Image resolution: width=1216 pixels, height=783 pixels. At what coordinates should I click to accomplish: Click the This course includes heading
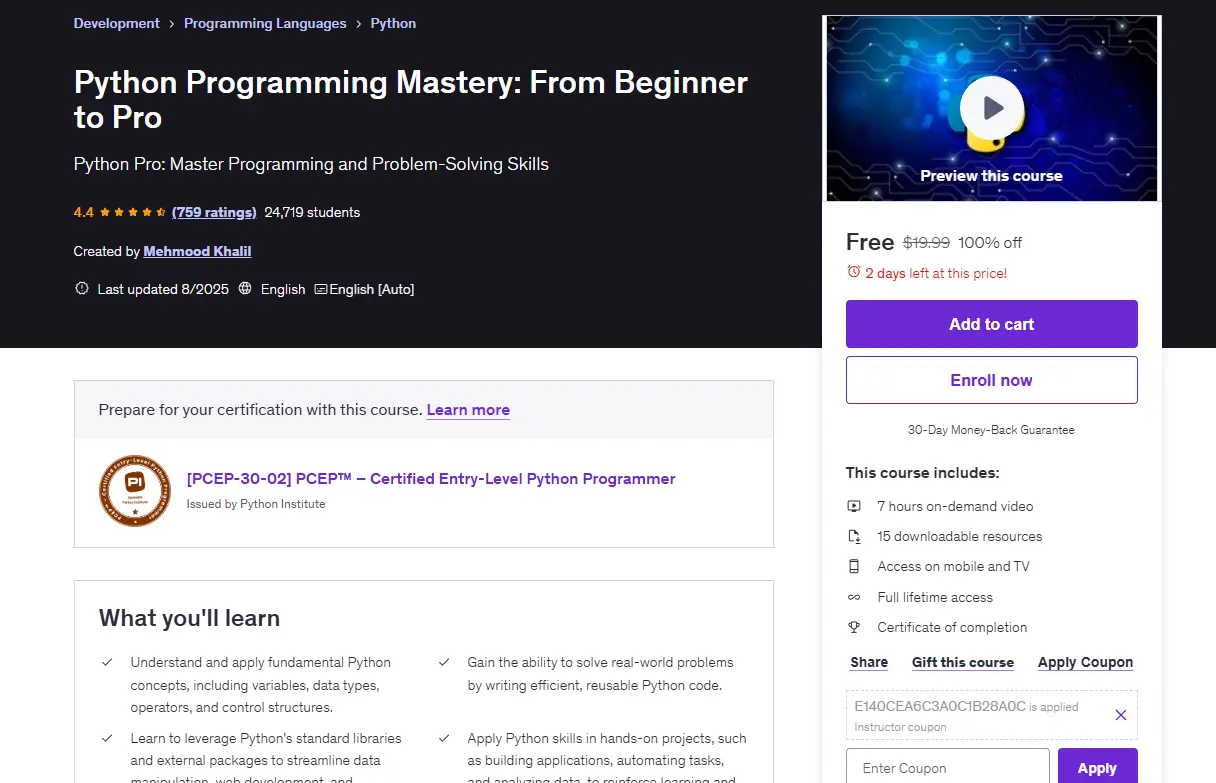click(x=922, y=472)
